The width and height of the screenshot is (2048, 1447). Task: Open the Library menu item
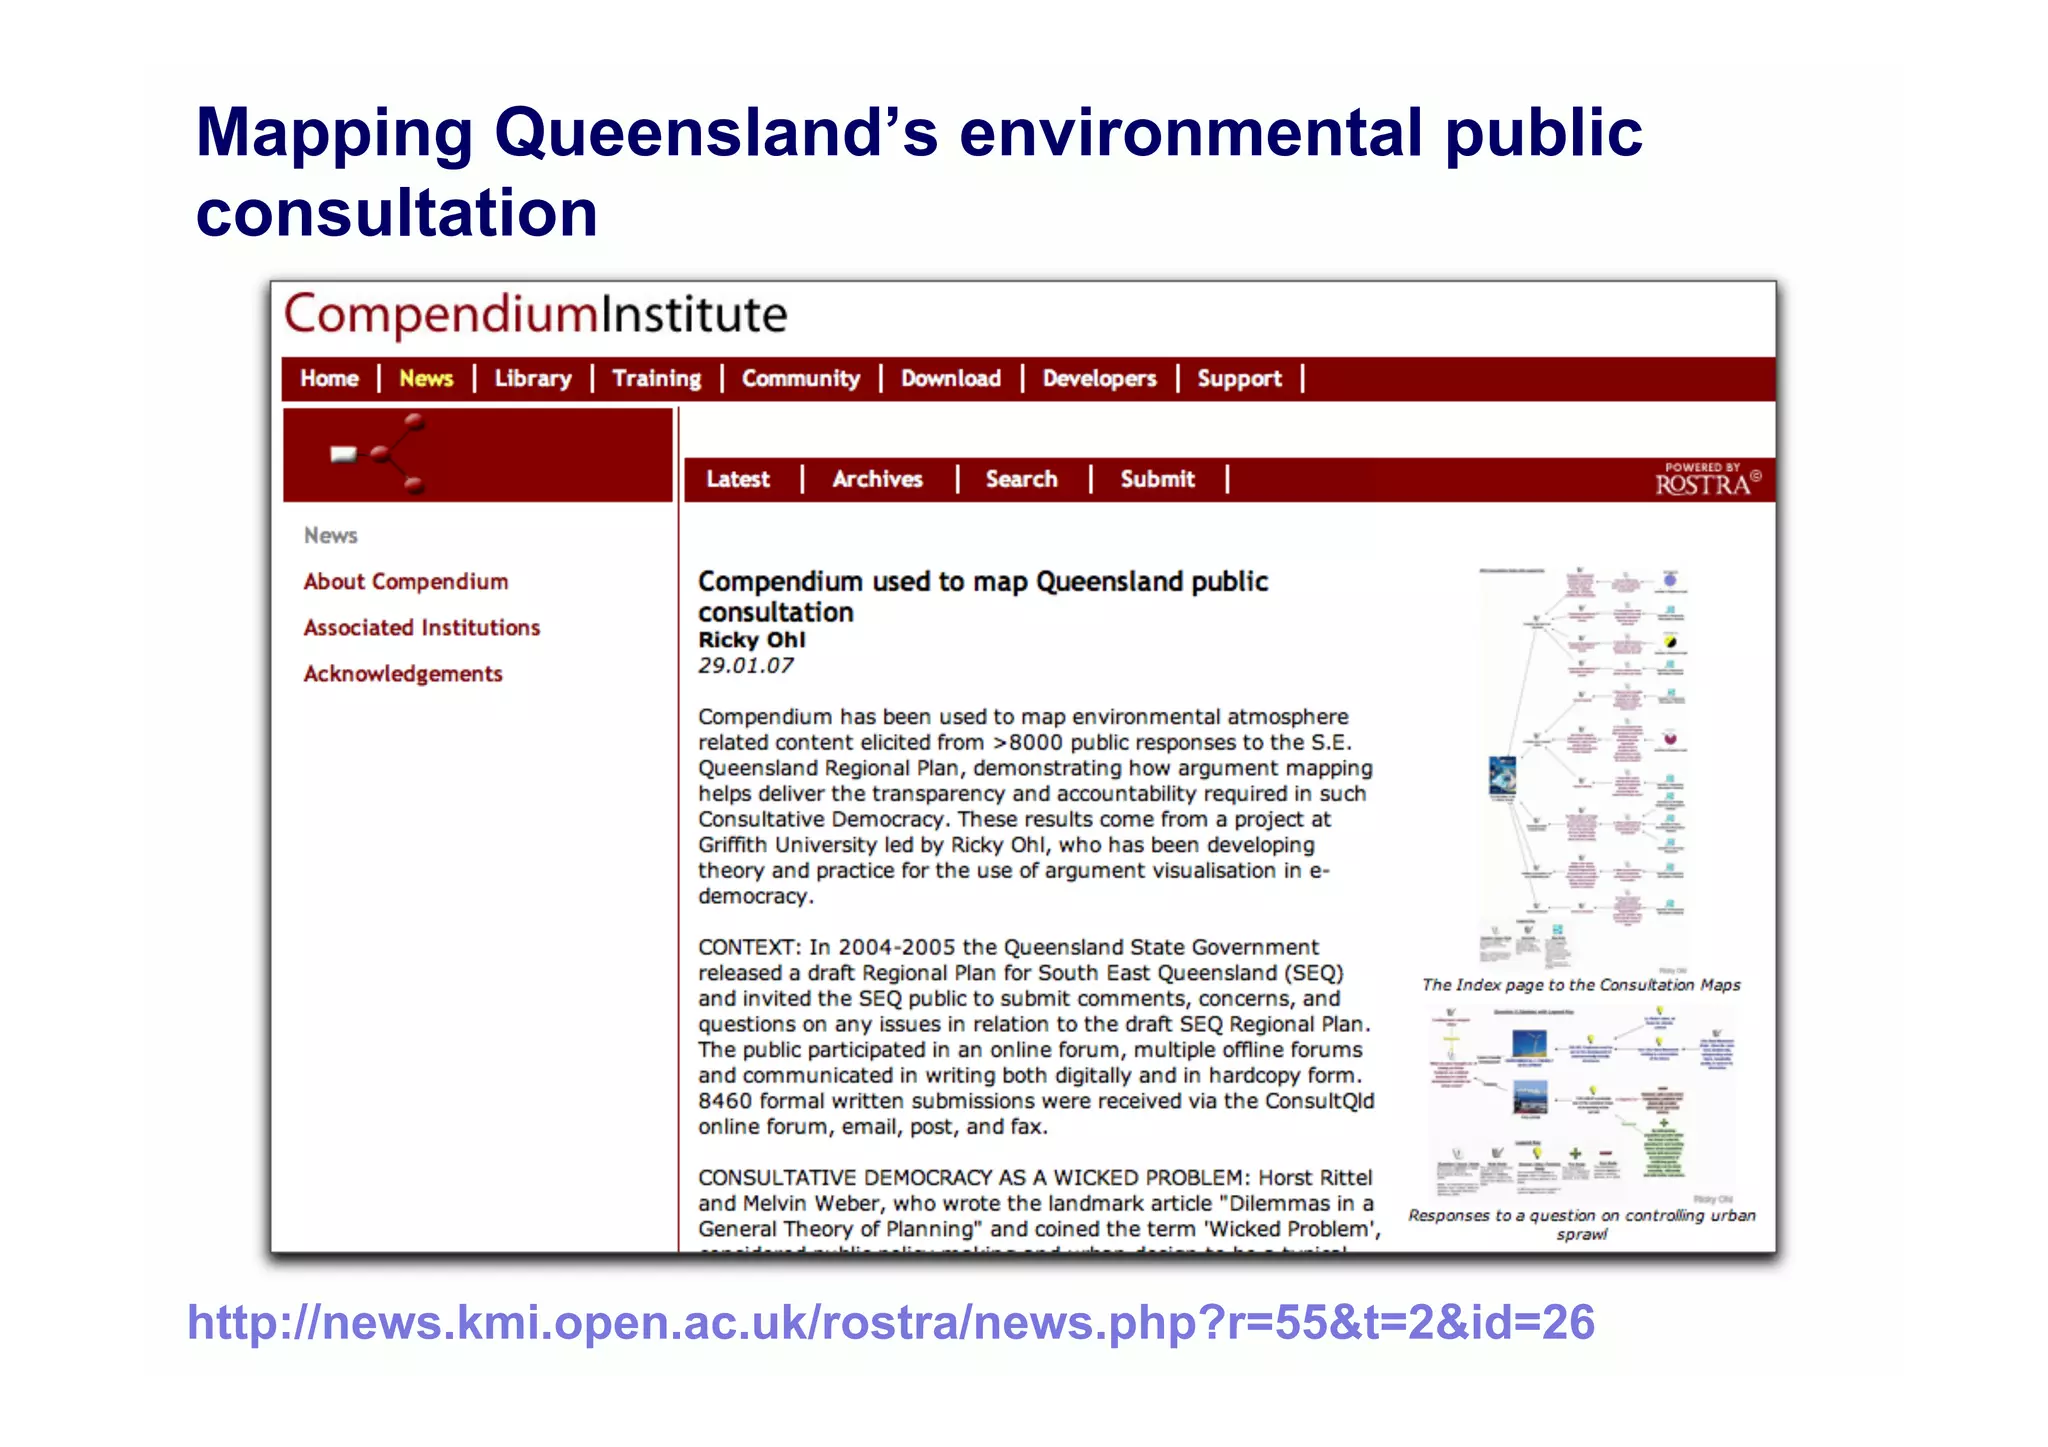click(x=533, y=379)
